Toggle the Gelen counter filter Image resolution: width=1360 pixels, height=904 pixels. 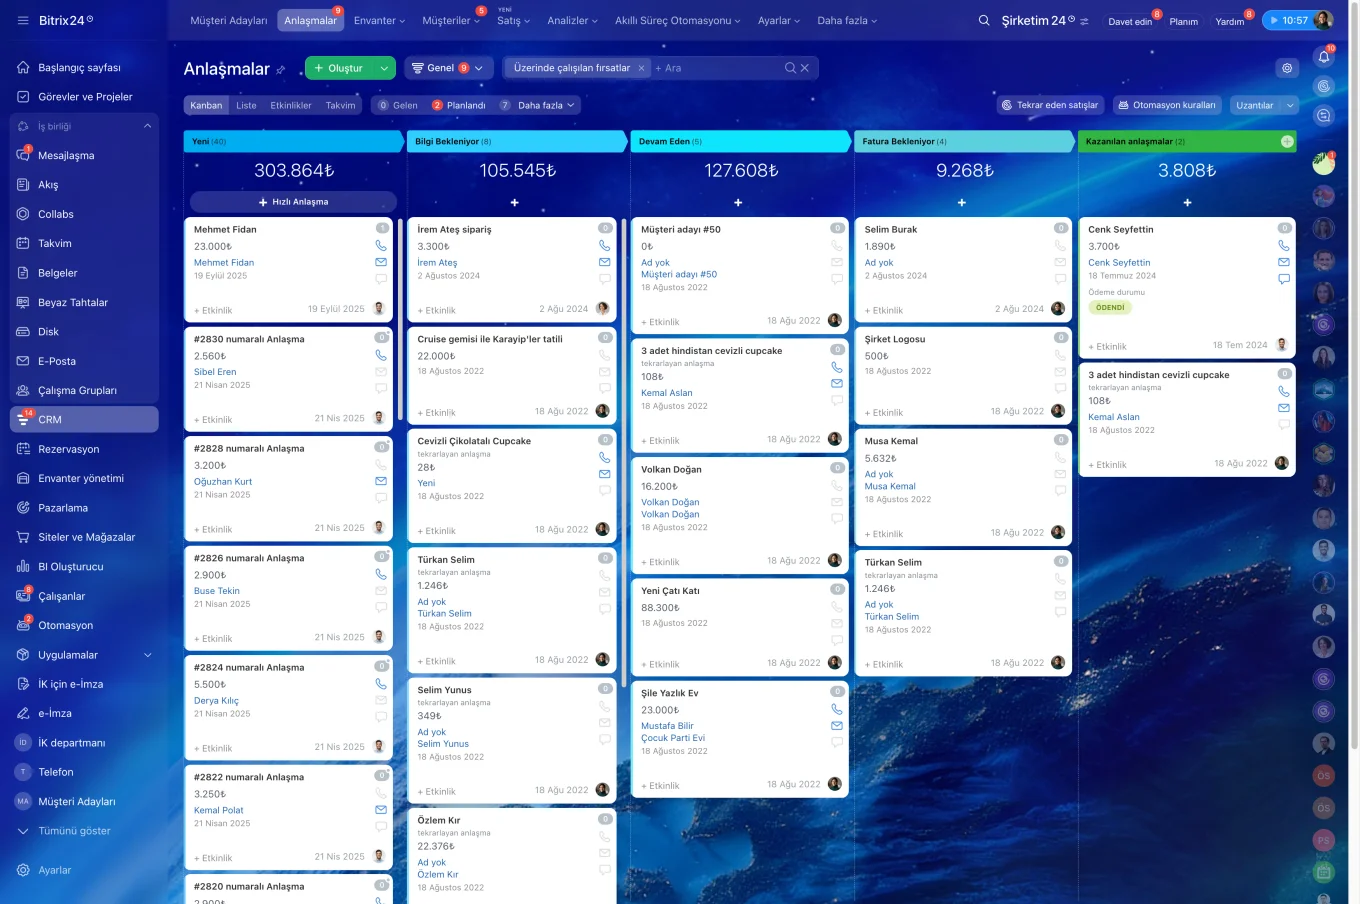click(397, 105)
